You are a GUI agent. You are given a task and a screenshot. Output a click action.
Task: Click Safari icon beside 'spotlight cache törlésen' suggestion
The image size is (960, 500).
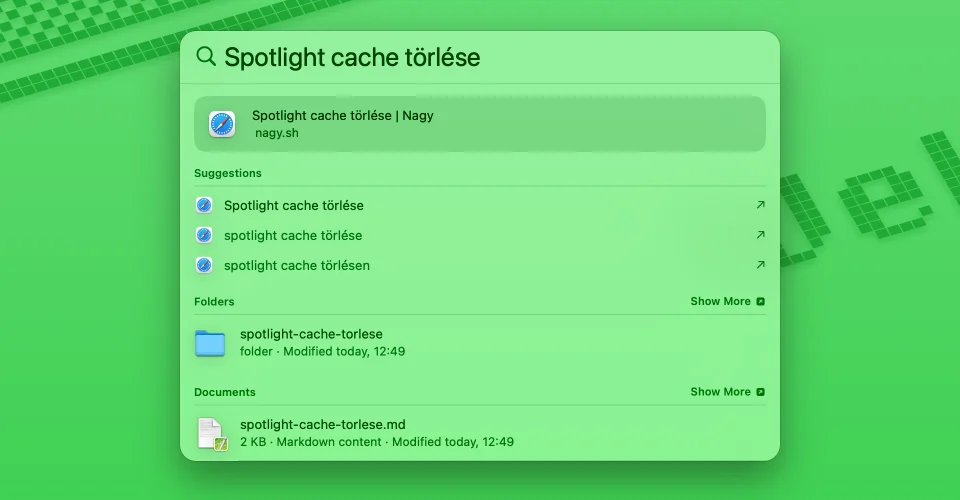coord(204,265)
